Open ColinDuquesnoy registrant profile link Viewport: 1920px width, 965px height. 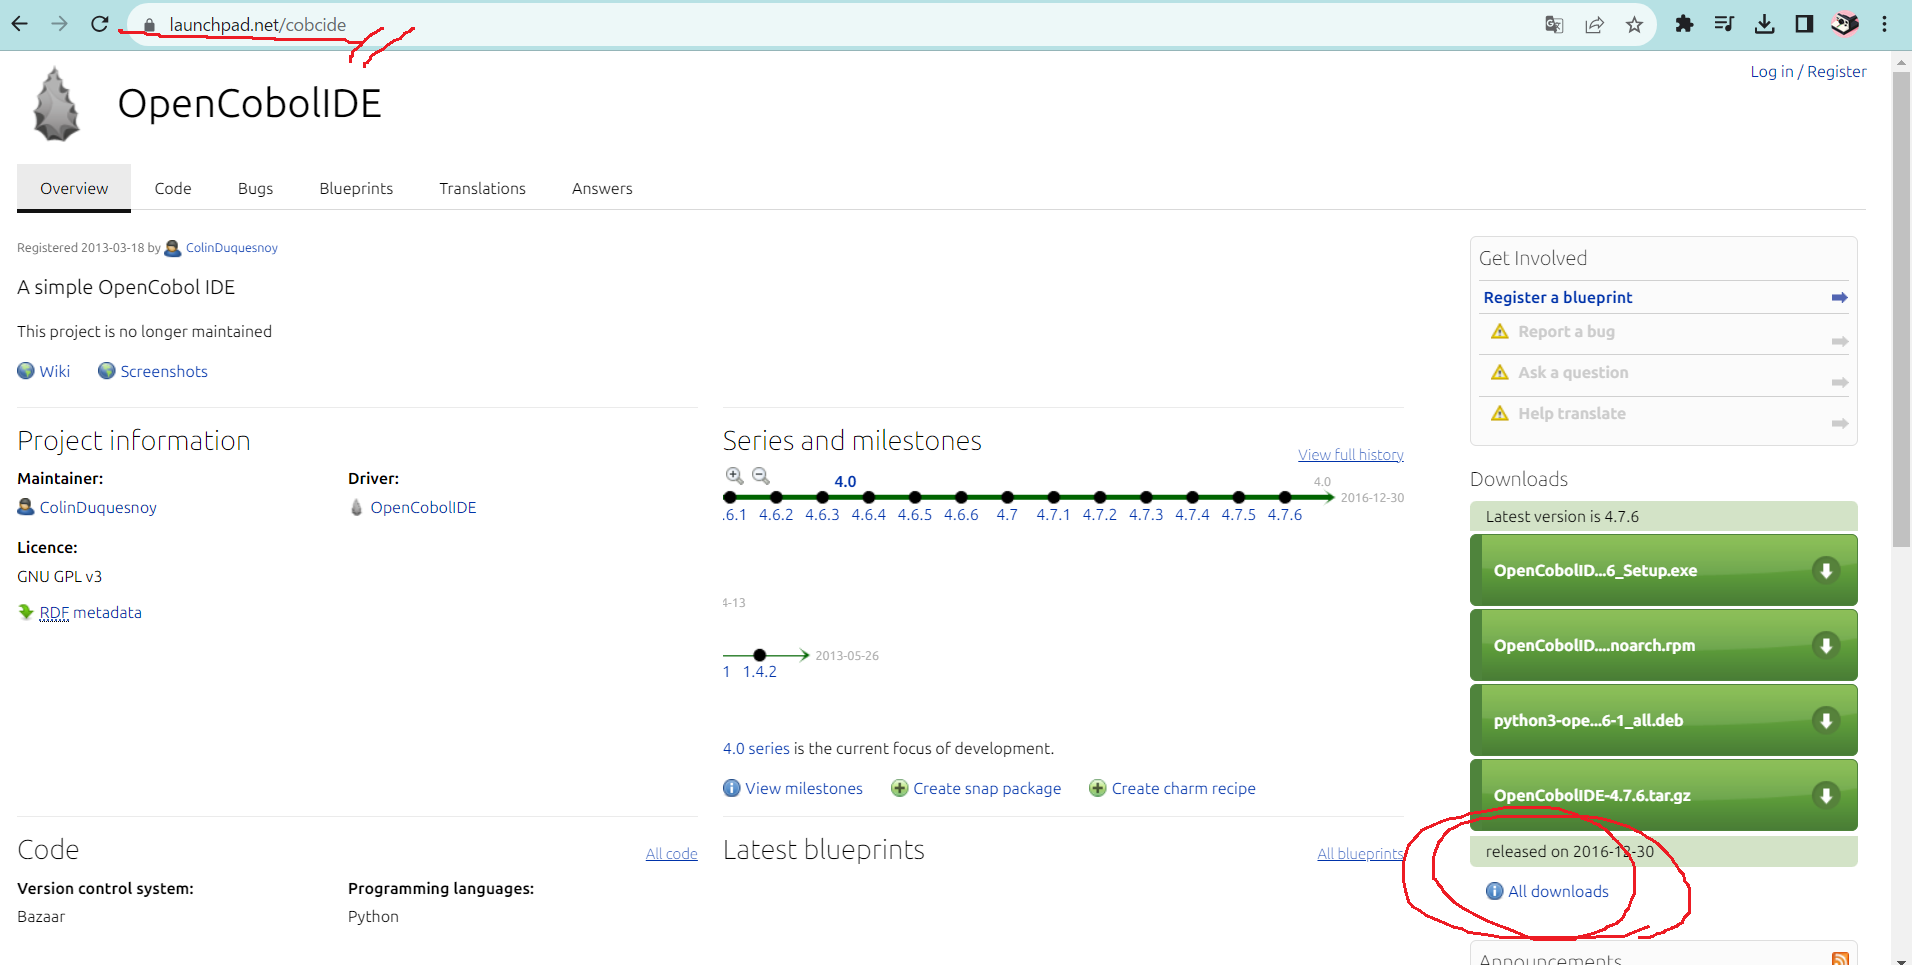(x=231, y=248)
